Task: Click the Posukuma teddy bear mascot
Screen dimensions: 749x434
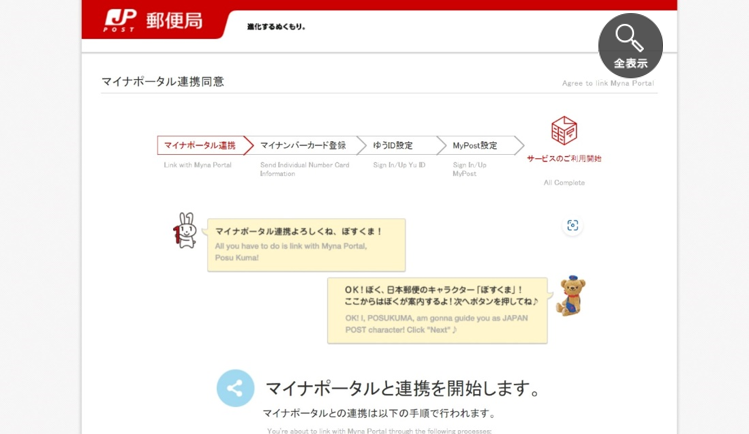Action: 571,295
